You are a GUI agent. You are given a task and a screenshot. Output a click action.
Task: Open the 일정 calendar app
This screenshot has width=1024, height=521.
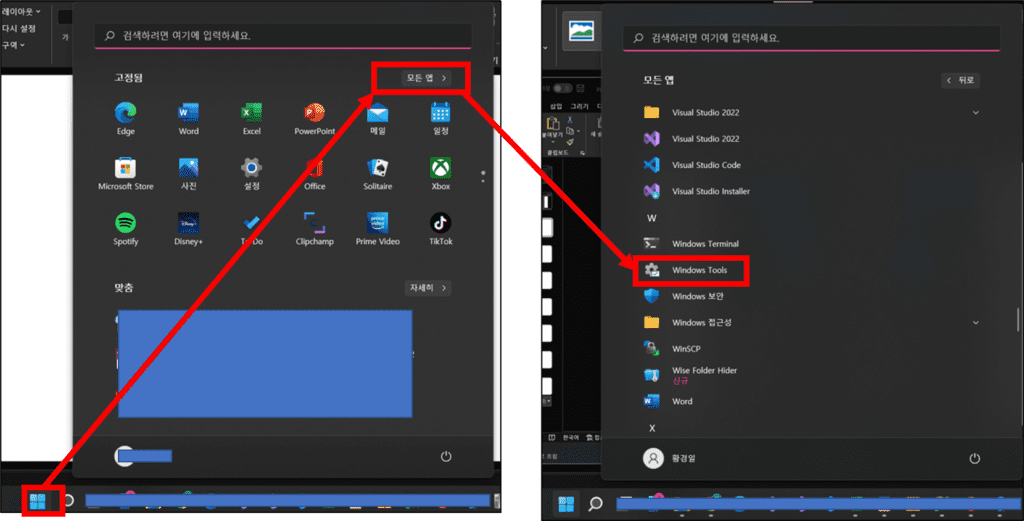pyautogui.click(x=440, y=118)
